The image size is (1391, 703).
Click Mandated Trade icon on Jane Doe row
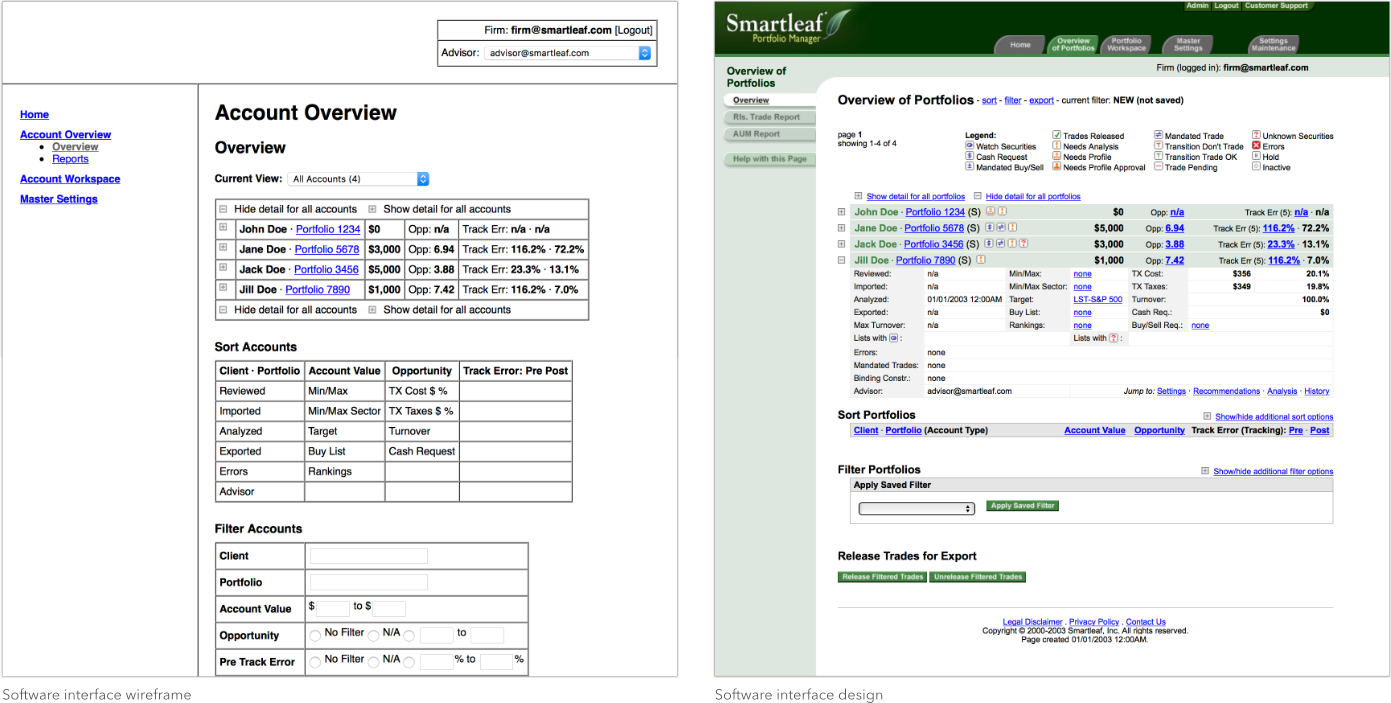(1001, 227)
